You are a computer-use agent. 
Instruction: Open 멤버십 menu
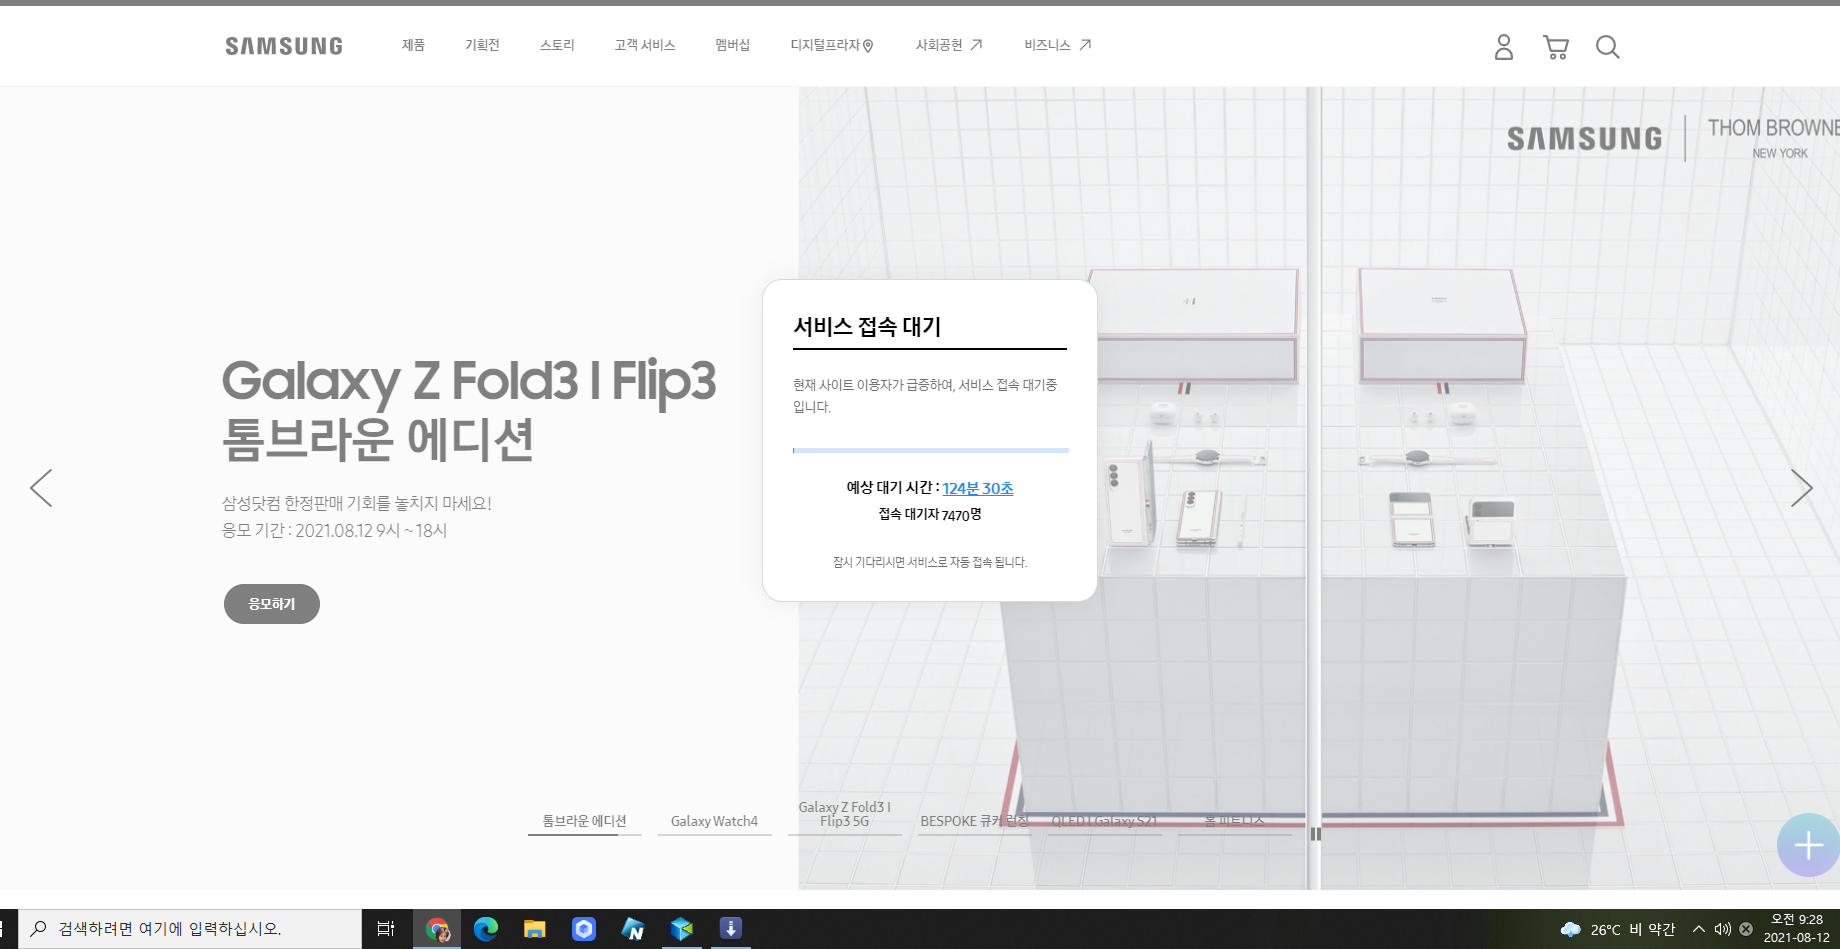click(732, 45)
